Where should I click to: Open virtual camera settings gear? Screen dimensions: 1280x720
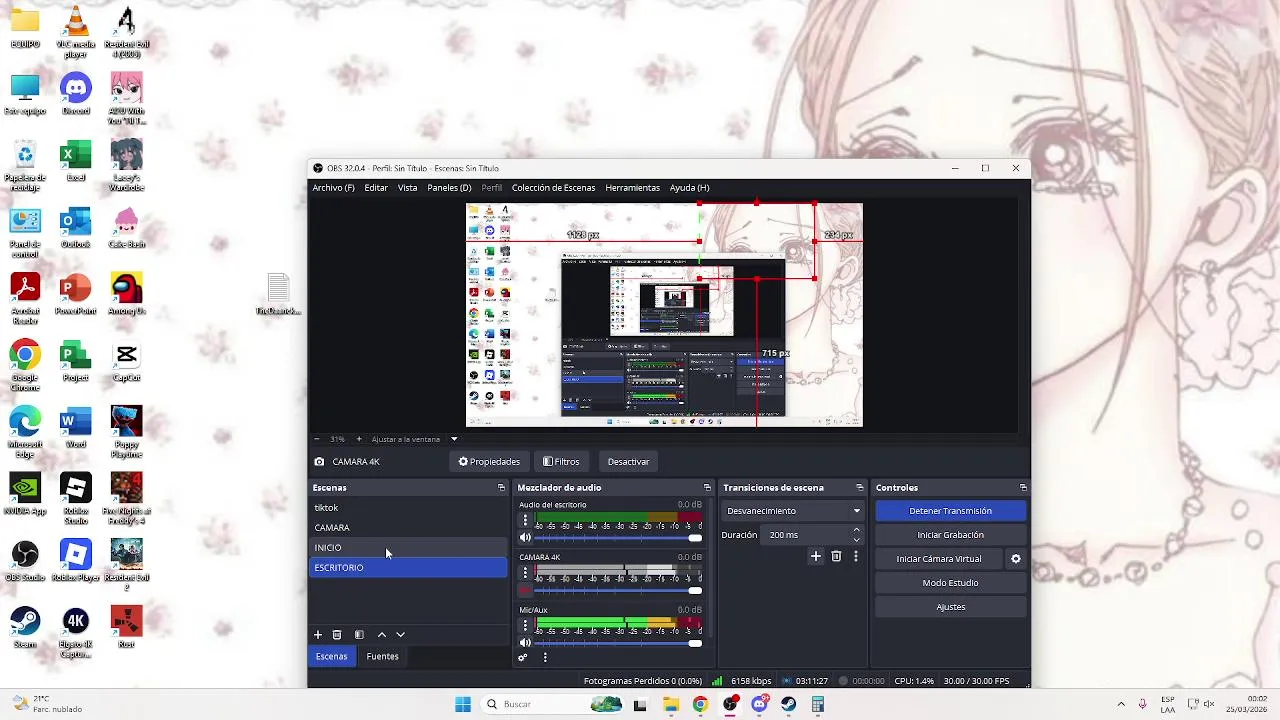(x=1016, y=559)
